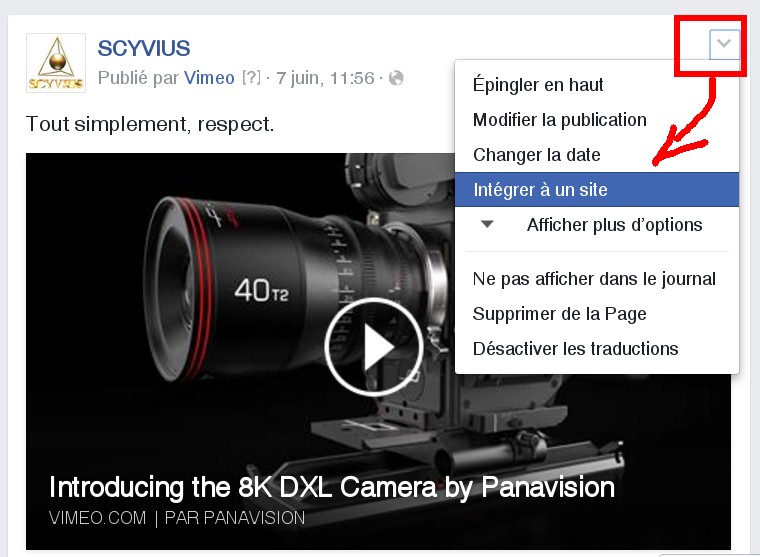Click the Tout simplement, respect. post text
760x557 pixels.
pos(150,124)
